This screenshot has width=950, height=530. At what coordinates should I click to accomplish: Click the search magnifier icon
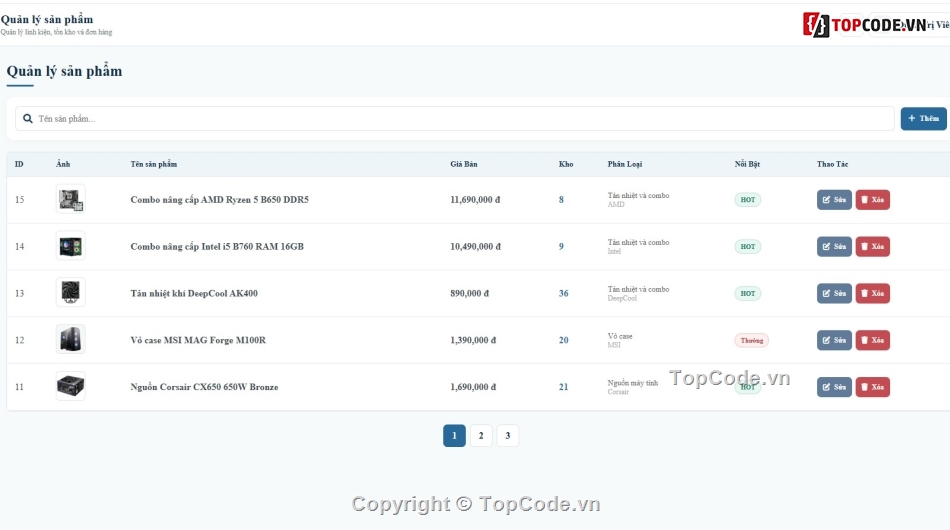(x=28, y=119)
